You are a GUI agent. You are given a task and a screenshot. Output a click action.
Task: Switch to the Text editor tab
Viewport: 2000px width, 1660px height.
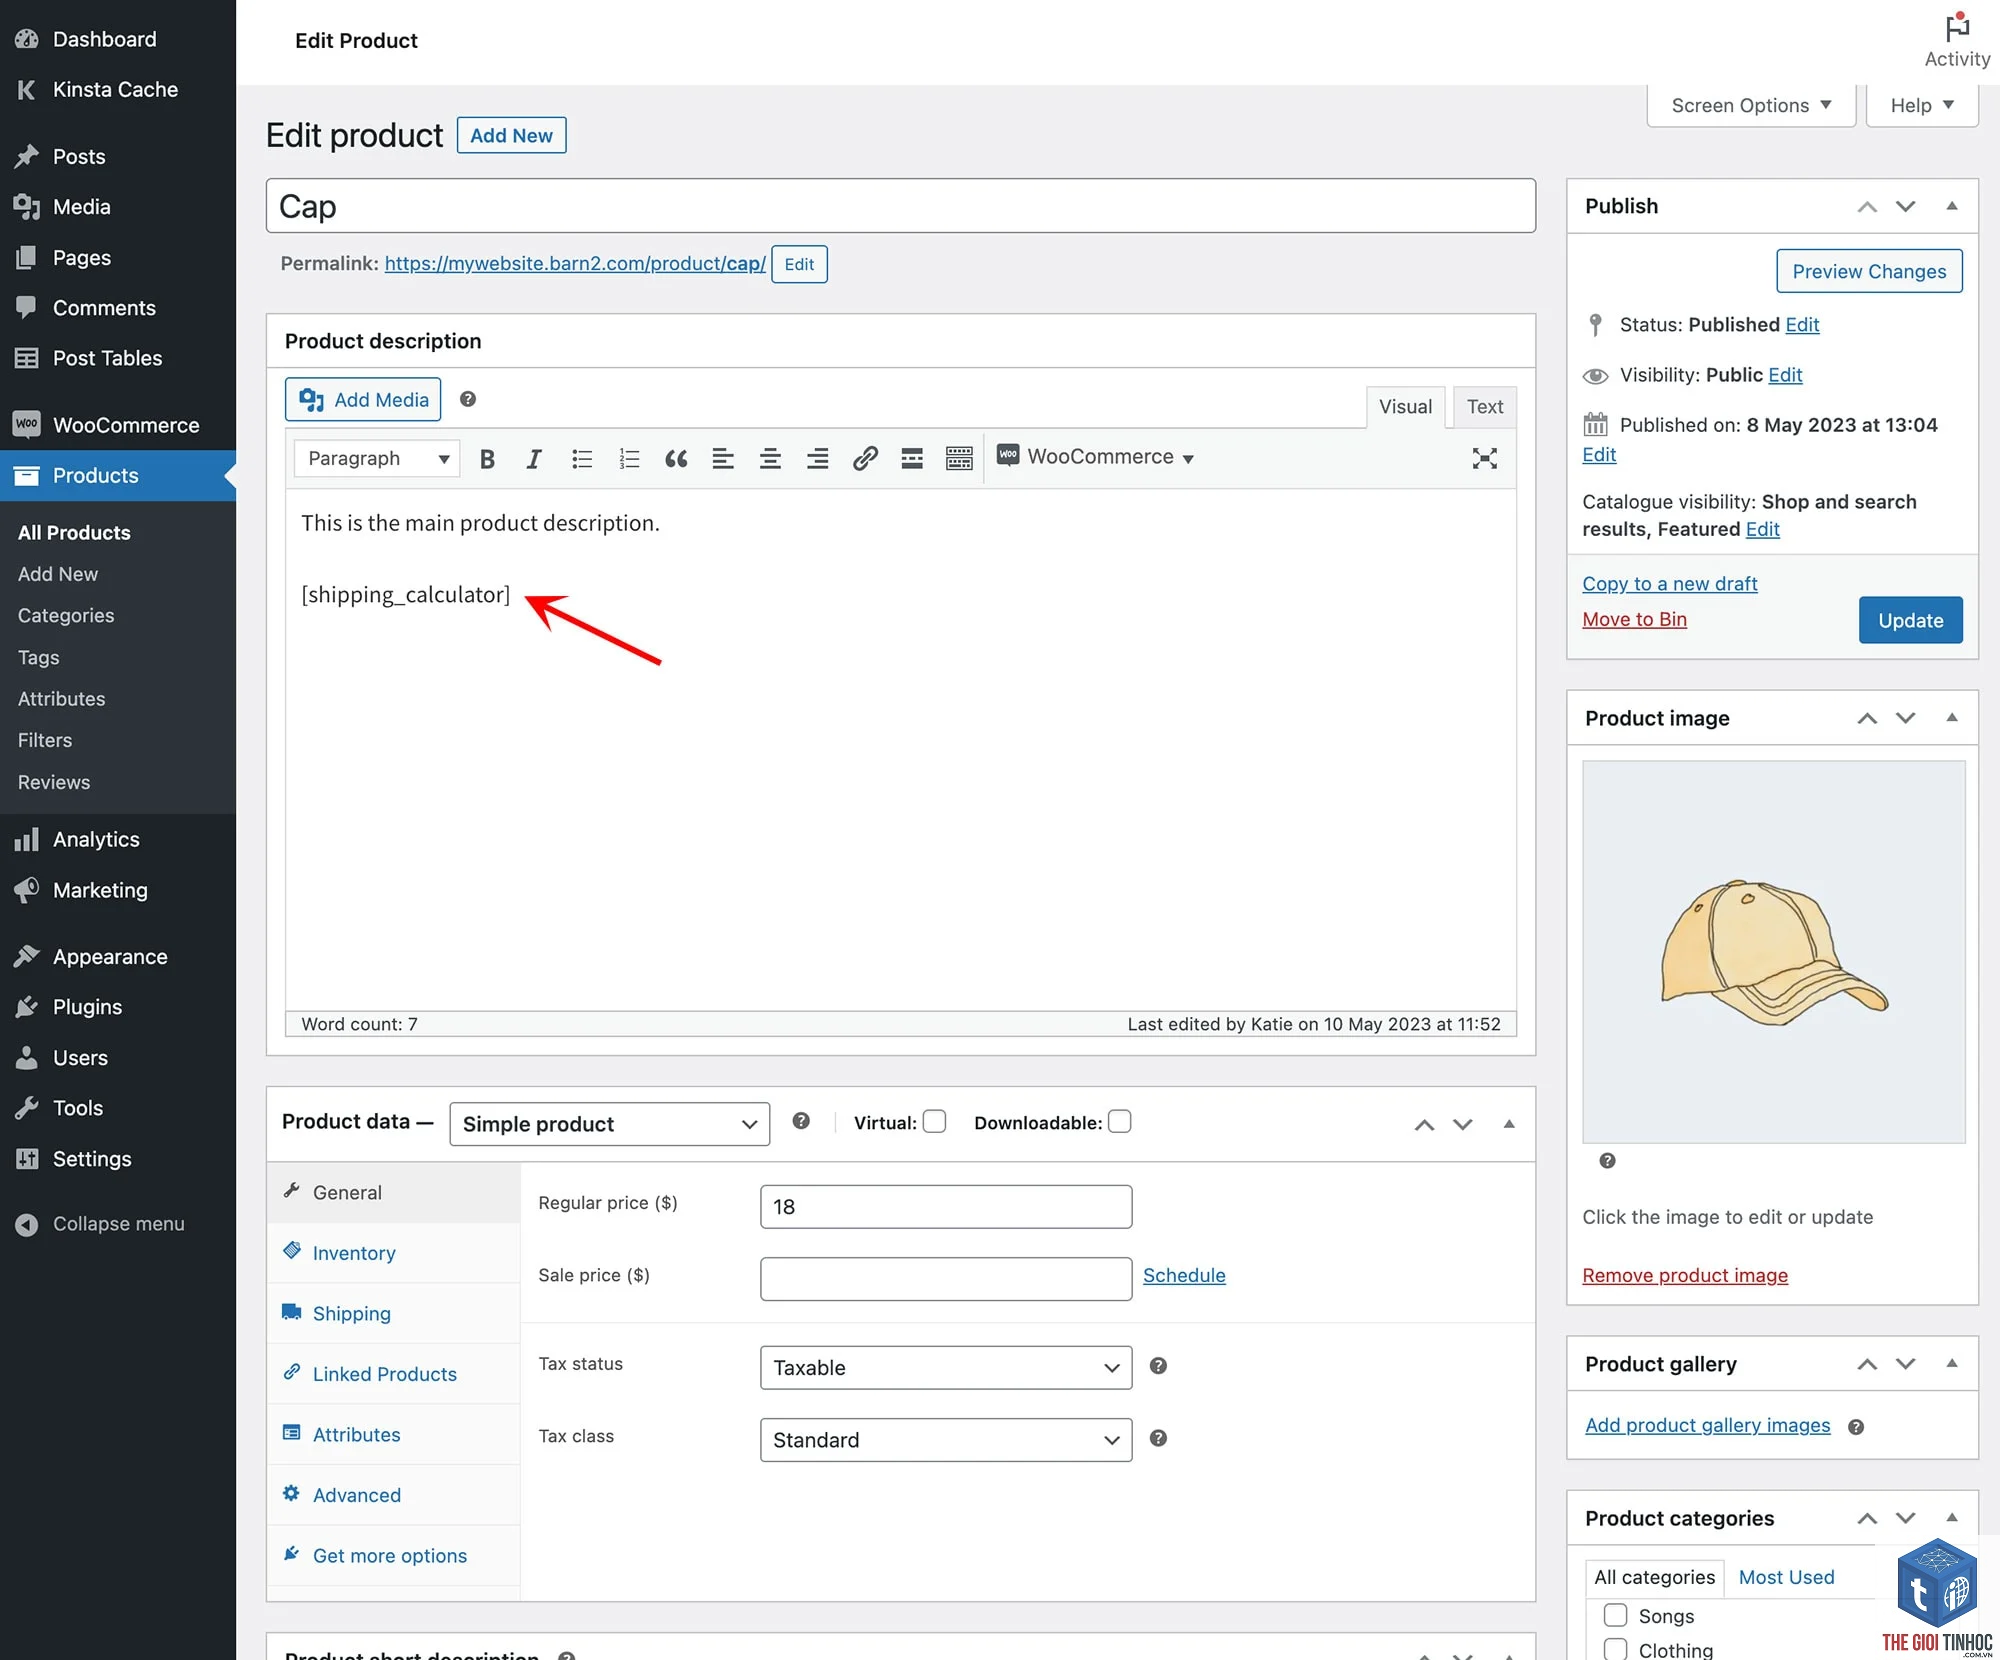click(1484, 406)
